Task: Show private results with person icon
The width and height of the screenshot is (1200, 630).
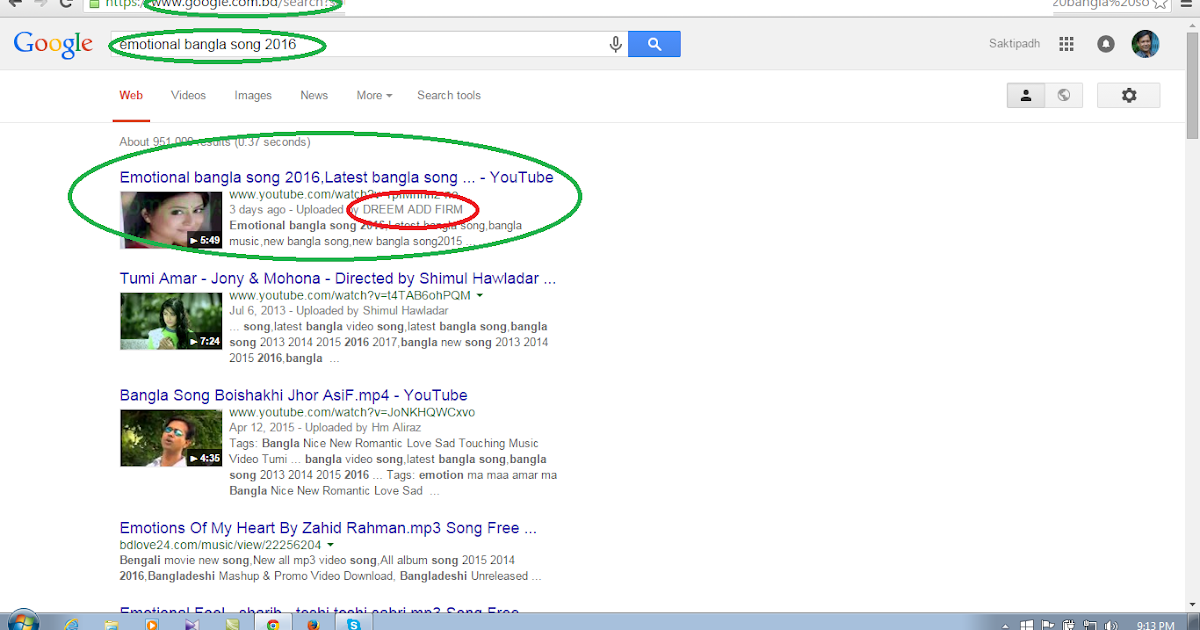Action: (x=1025, y=95)
